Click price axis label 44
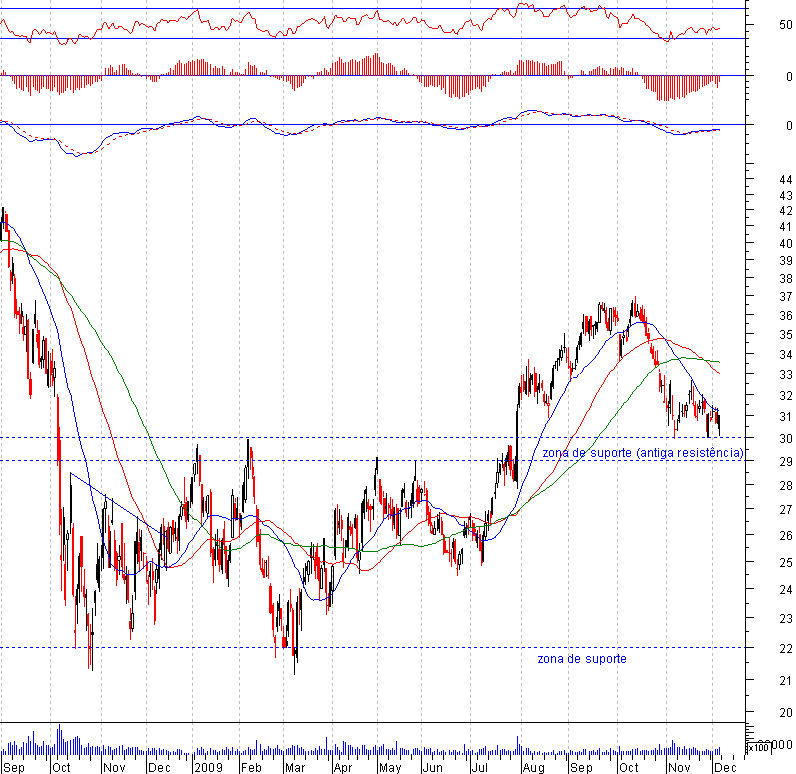Viewport: 796px width, 774px height. (786, 180)
